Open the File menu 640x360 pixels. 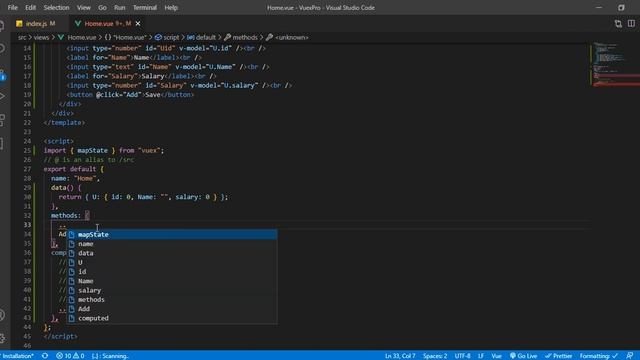(x=13, y=7)
